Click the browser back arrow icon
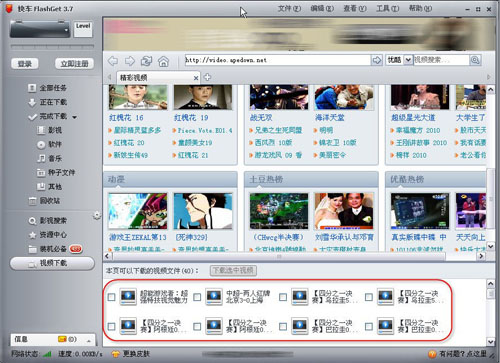 [113, 61]
